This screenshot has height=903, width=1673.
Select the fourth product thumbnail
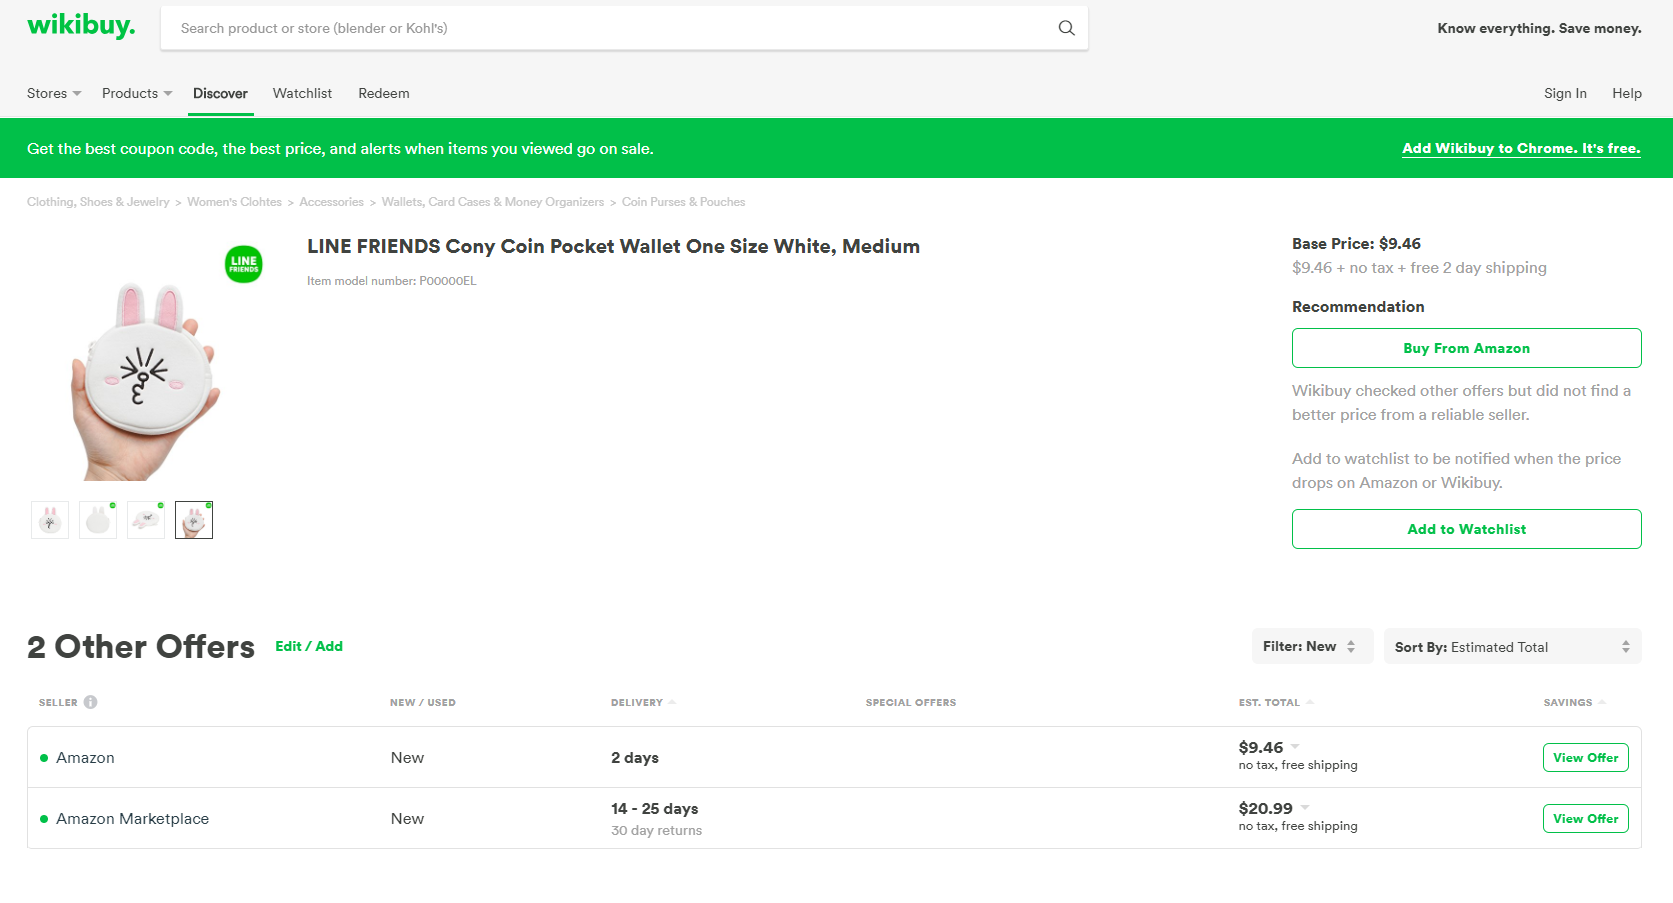click(194, 520)
